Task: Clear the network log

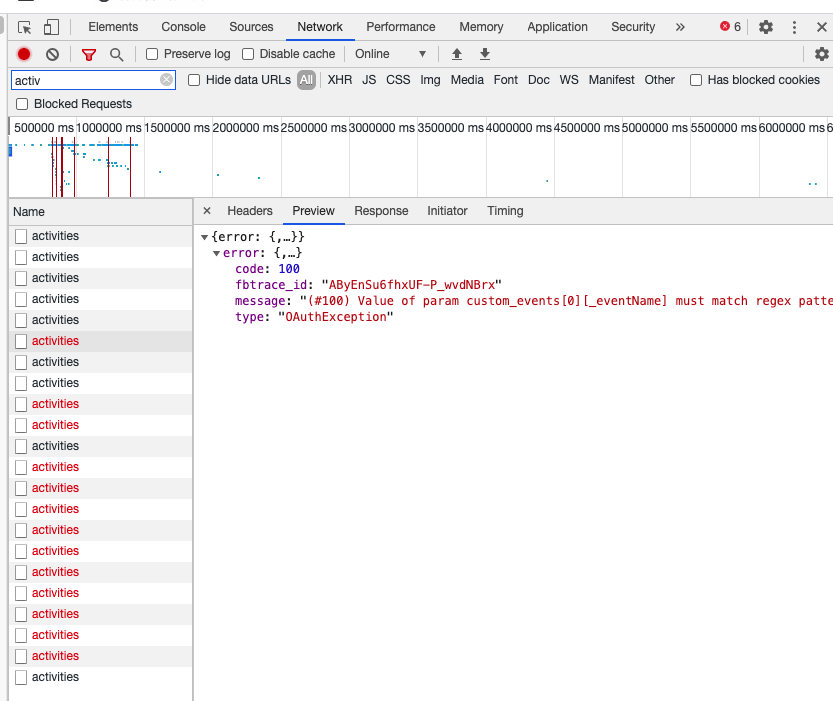Action: point(52,54)
